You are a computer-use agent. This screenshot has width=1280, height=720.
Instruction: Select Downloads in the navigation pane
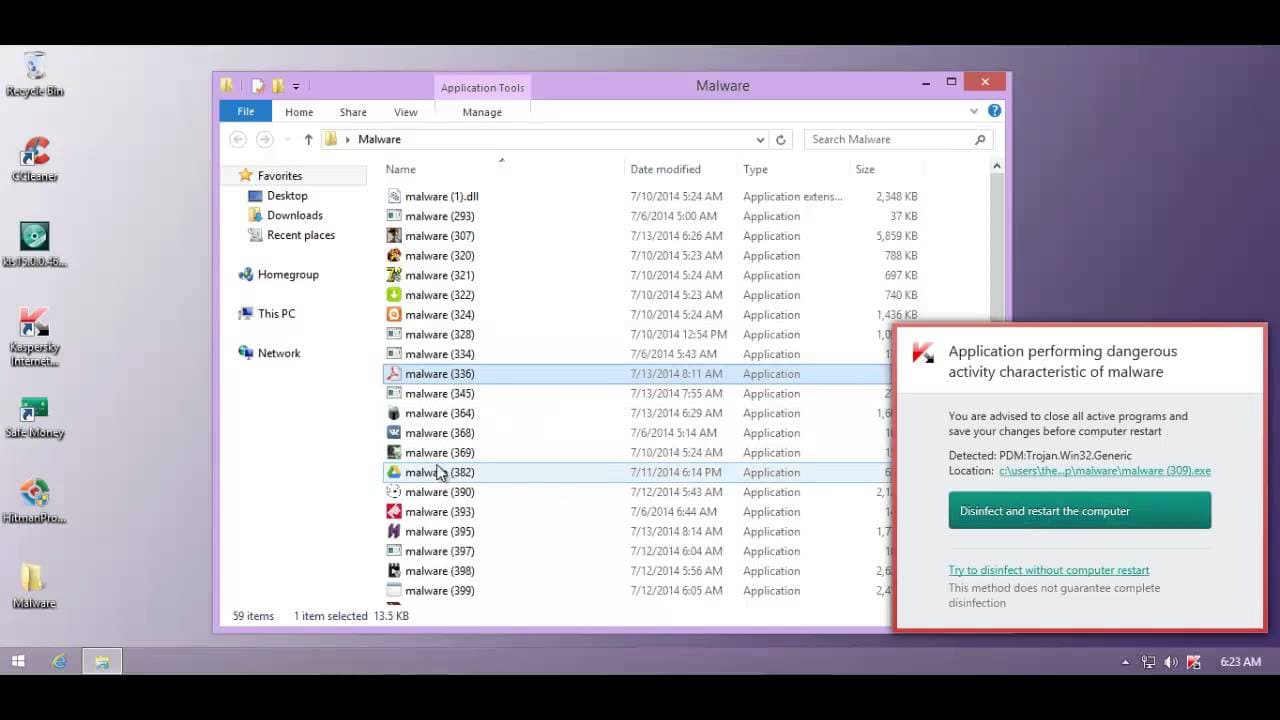tap(294, 215)
